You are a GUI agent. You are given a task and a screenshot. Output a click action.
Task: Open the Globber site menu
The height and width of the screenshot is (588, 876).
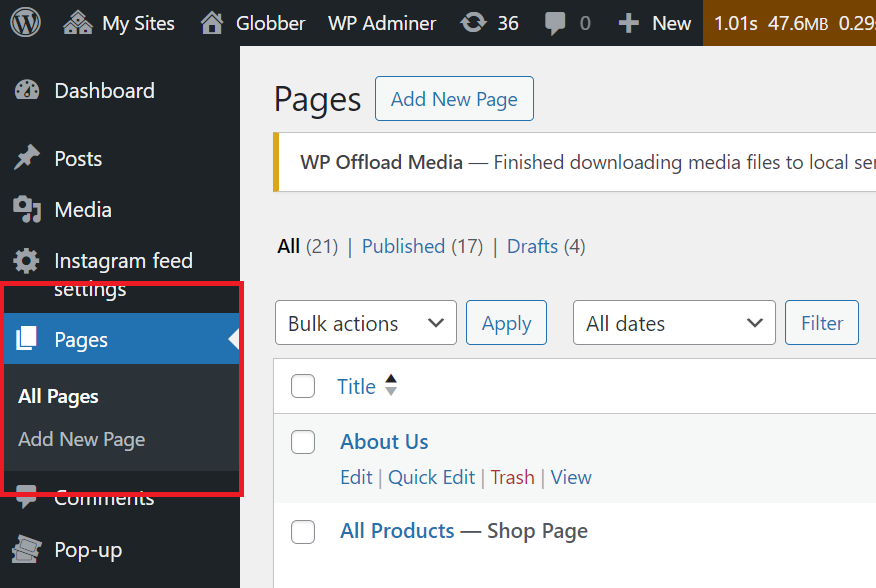270,23
